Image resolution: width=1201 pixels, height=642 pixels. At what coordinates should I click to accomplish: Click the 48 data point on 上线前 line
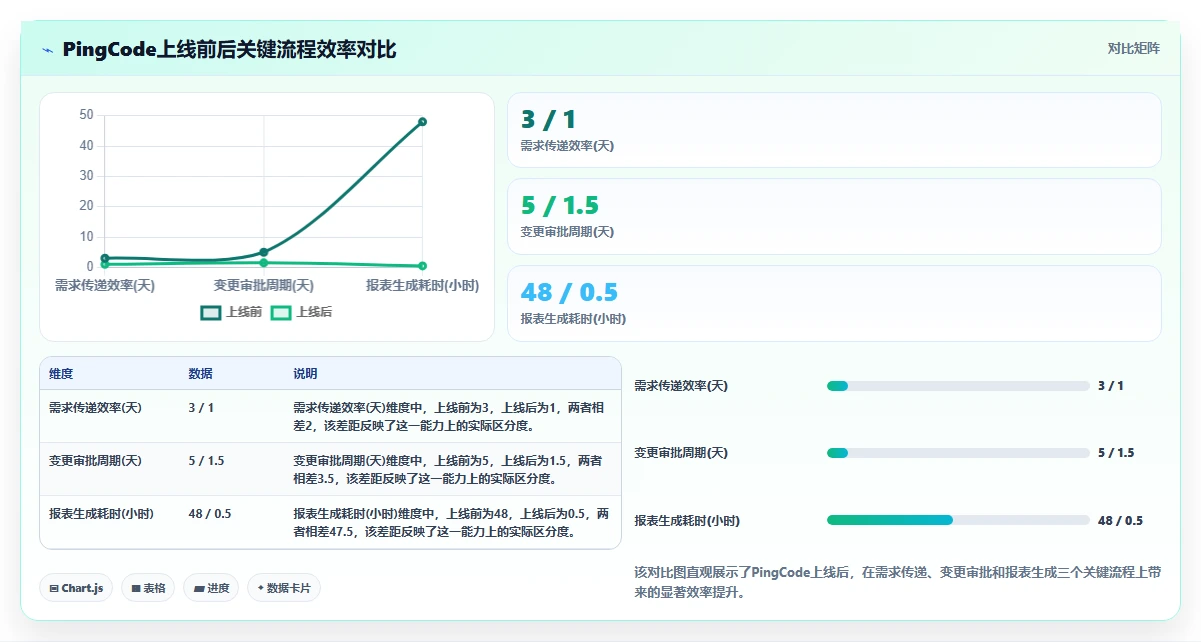click(x=422, y=121)
